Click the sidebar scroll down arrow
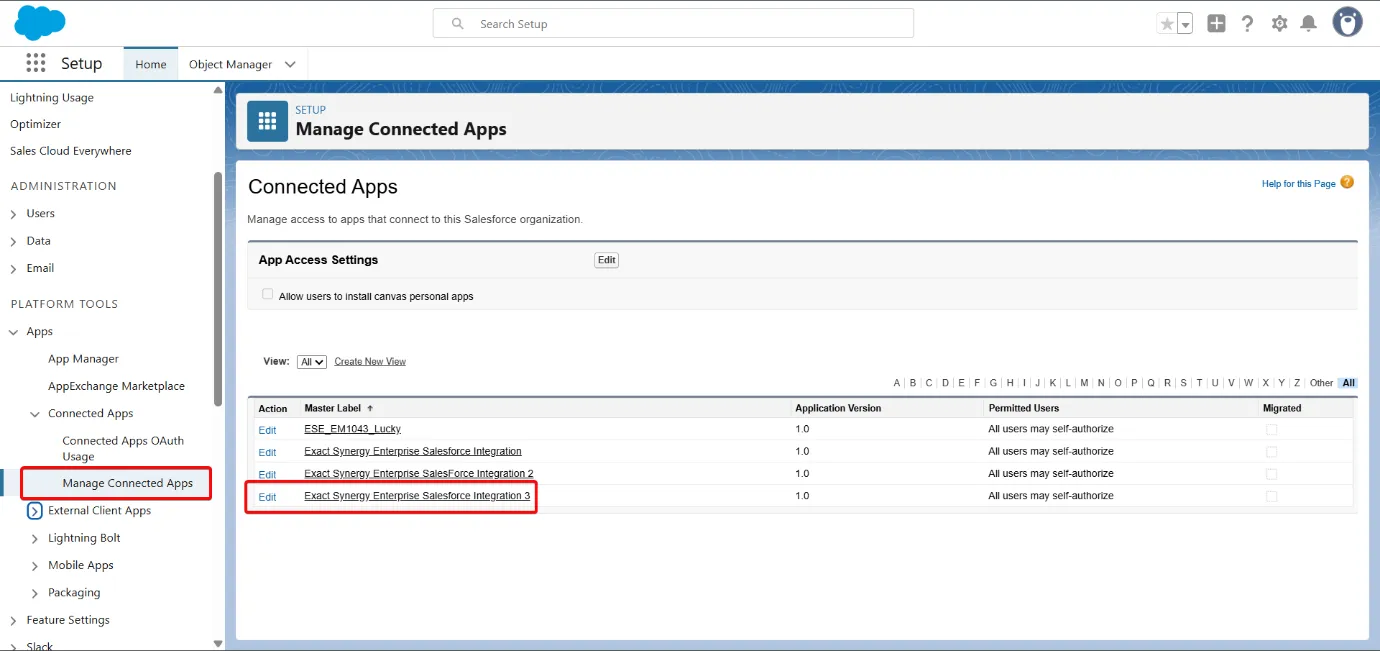This screenshot has height=651, width=1380. [218, 644]
